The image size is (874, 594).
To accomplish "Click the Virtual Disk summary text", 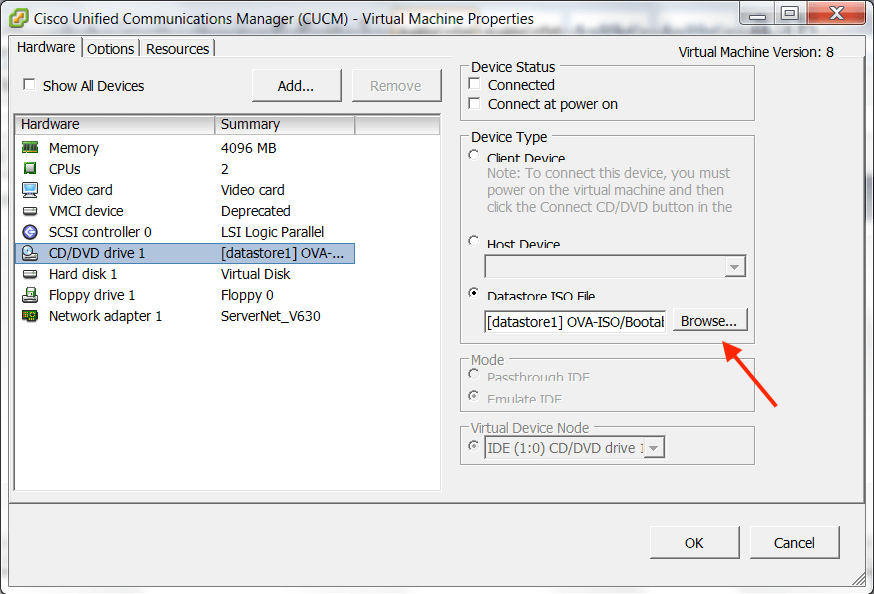I will (x=255, y=274).
